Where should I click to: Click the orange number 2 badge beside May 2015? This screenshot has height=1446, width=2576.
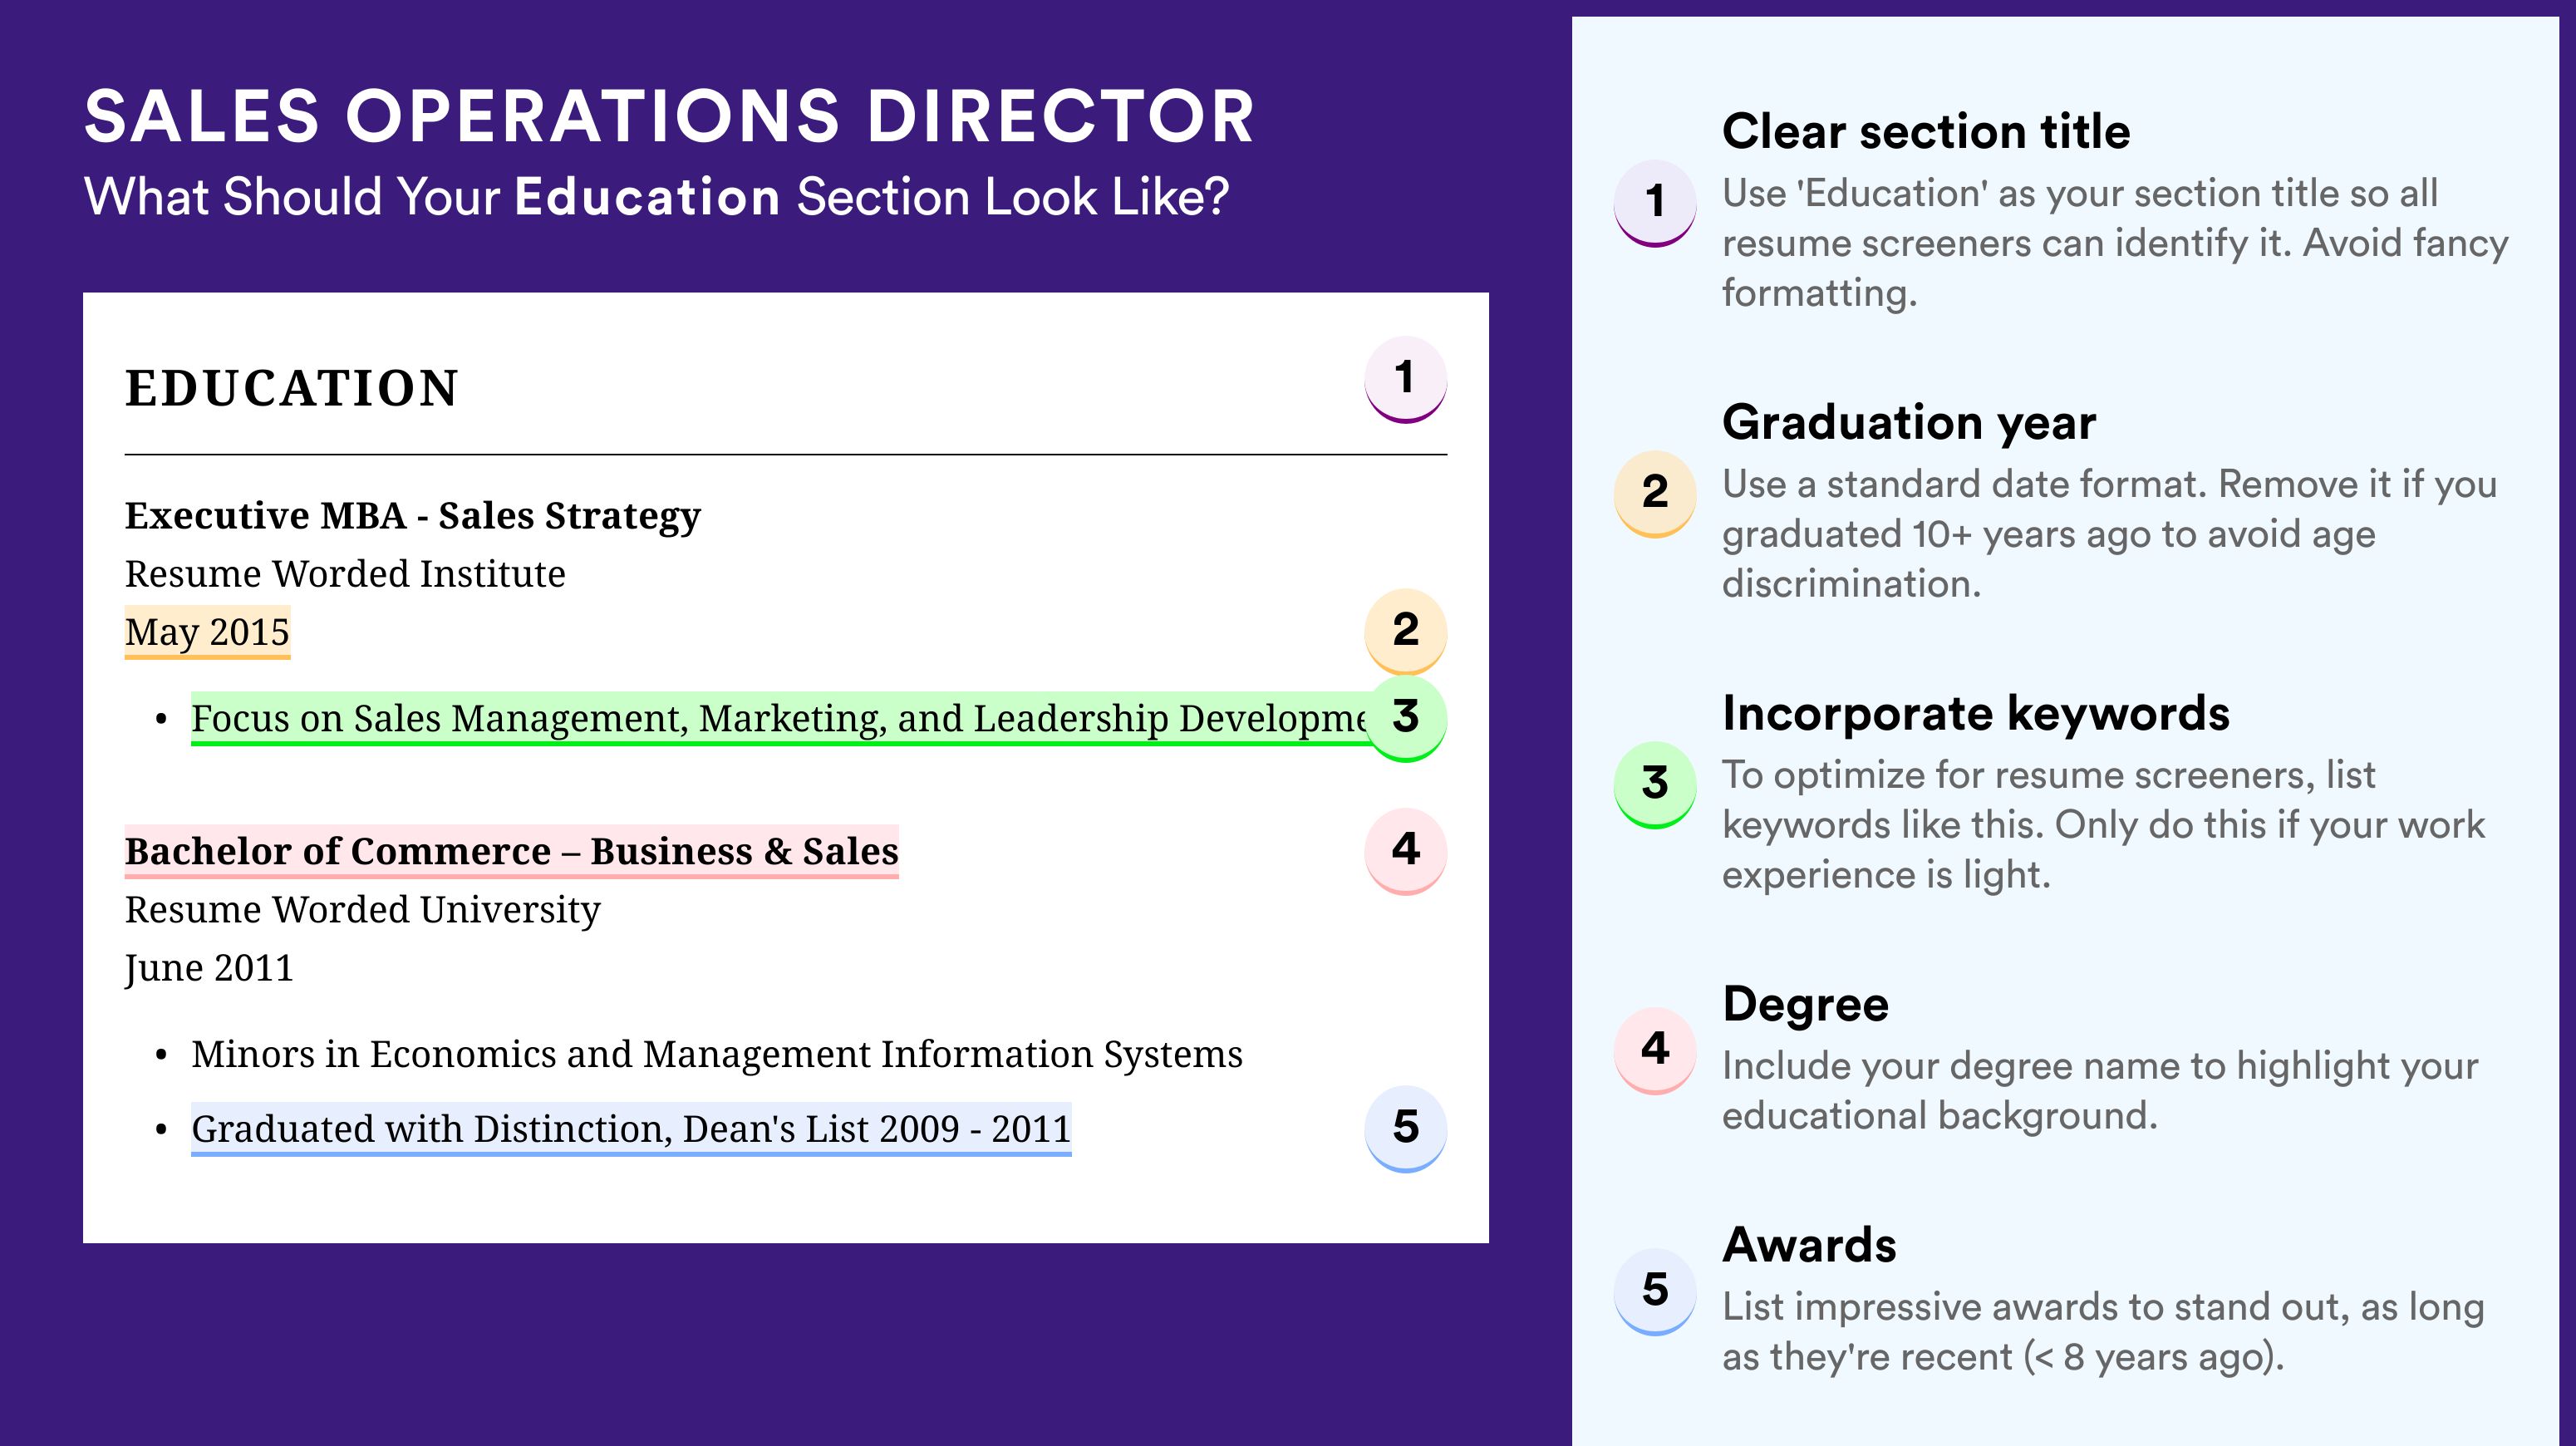click(1405, 631)
